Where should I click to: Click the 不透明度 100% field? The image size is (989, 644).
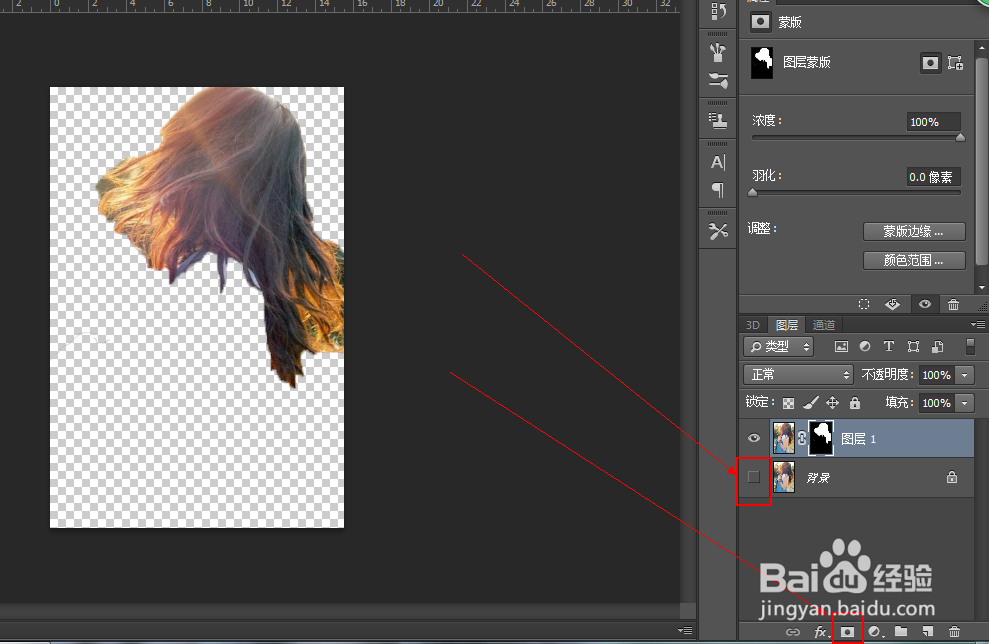click(x=937, y=375)
